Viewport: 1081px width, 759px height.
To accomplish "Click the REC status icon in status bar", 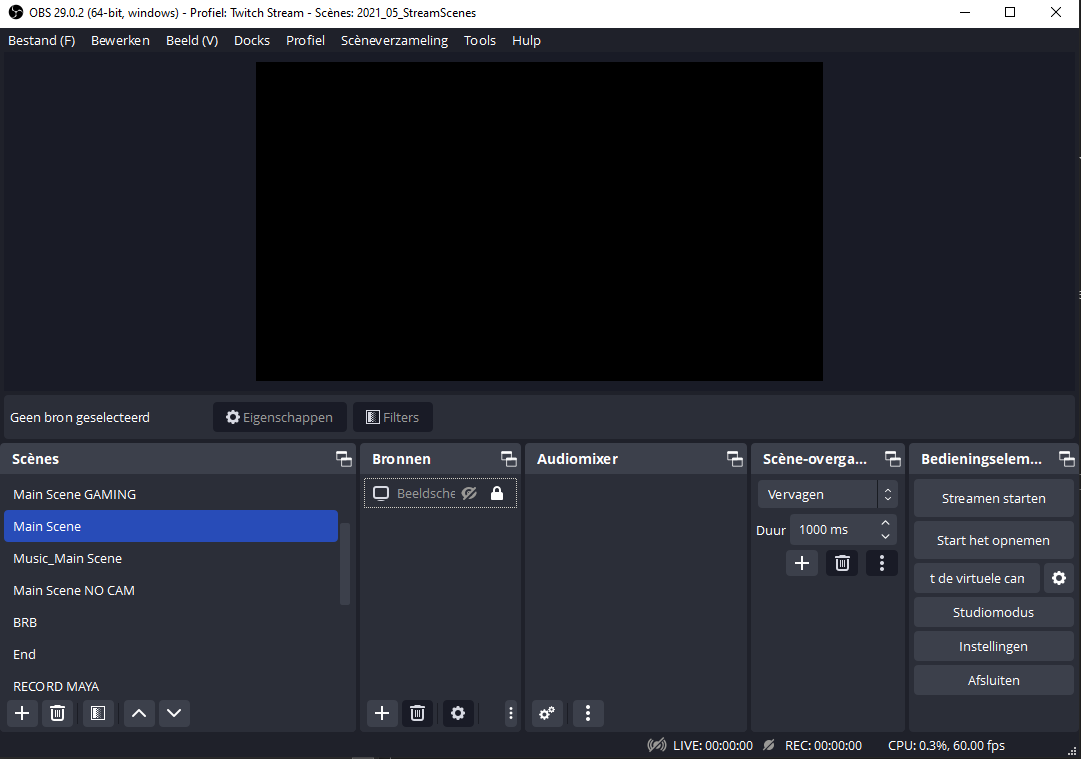I will pyautogui.click(x=769, y=745).
